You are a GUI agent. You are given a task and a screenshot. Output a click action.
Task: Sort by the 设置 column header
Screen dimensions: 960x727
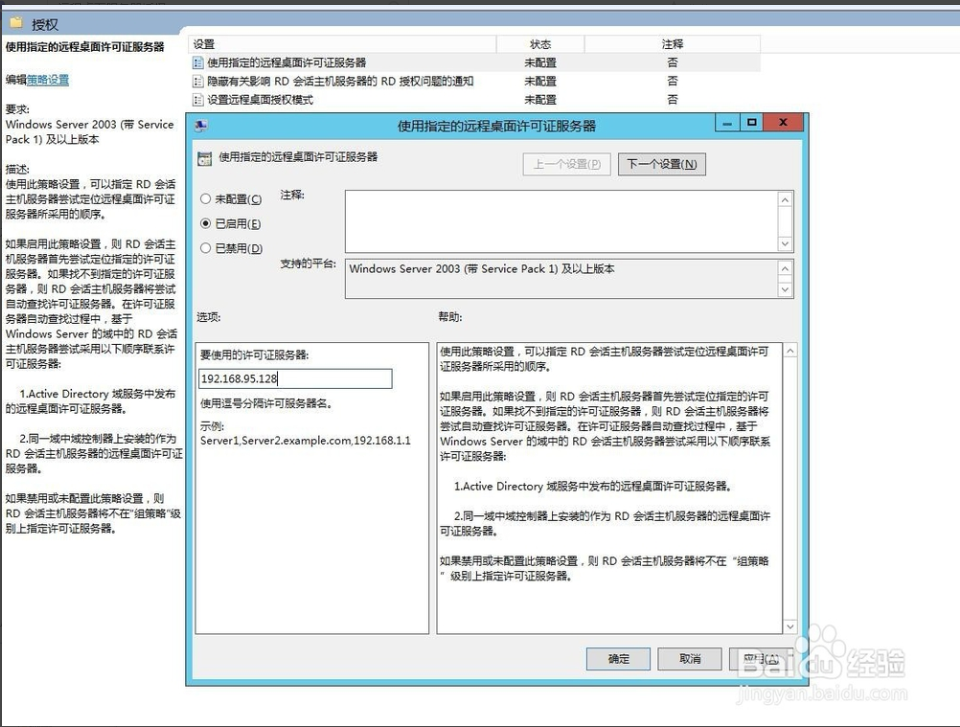tap(342, 44)
